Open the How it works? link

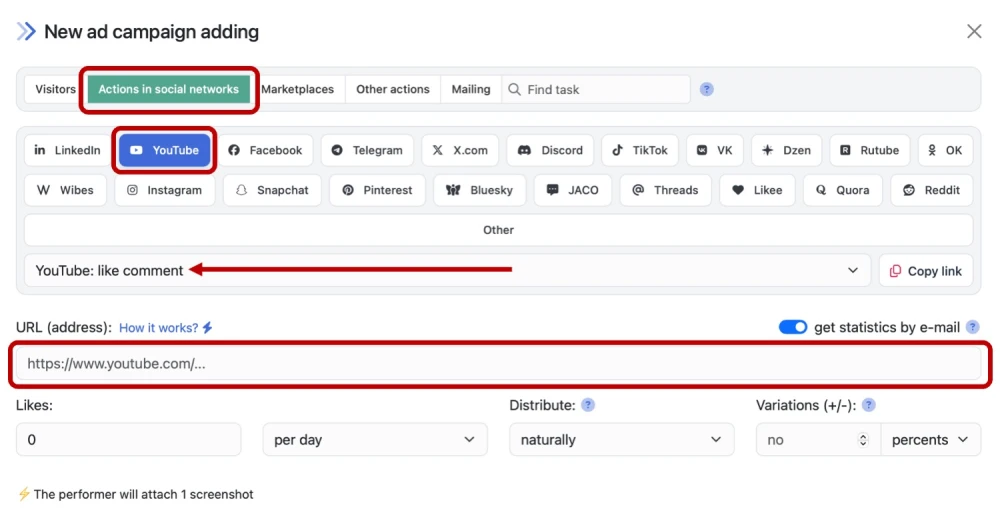tap(166, 328)
